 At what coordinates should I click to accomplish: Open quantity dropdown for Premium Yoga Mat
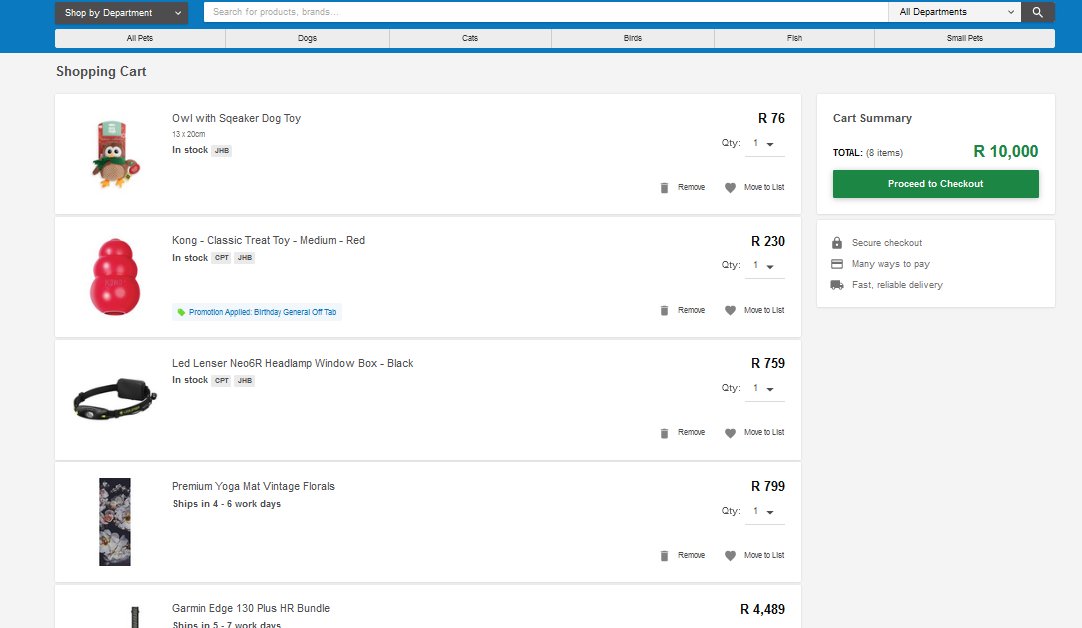pos(764,511)
